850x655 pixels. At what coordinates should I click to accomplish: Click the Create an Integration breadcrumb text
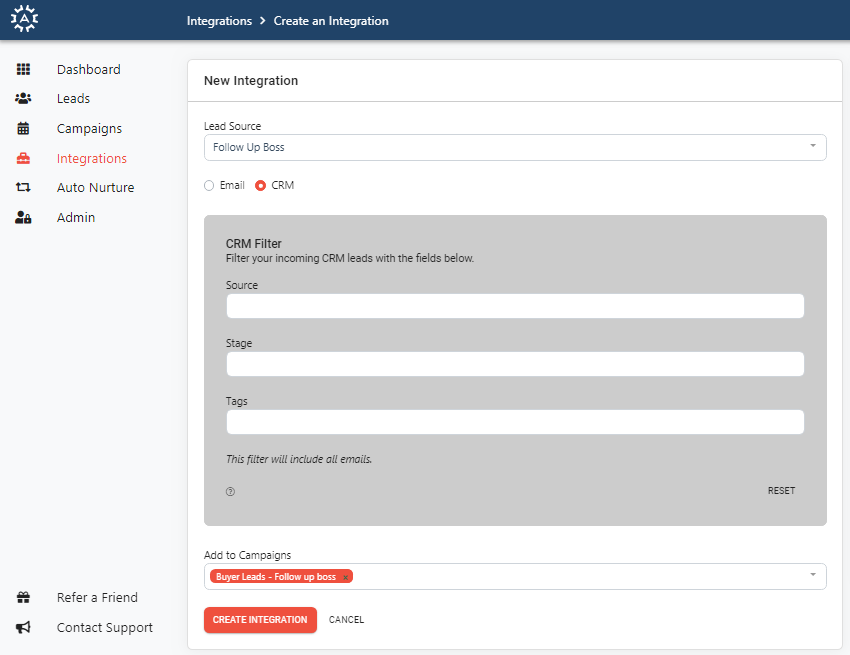tap(331, 21)
